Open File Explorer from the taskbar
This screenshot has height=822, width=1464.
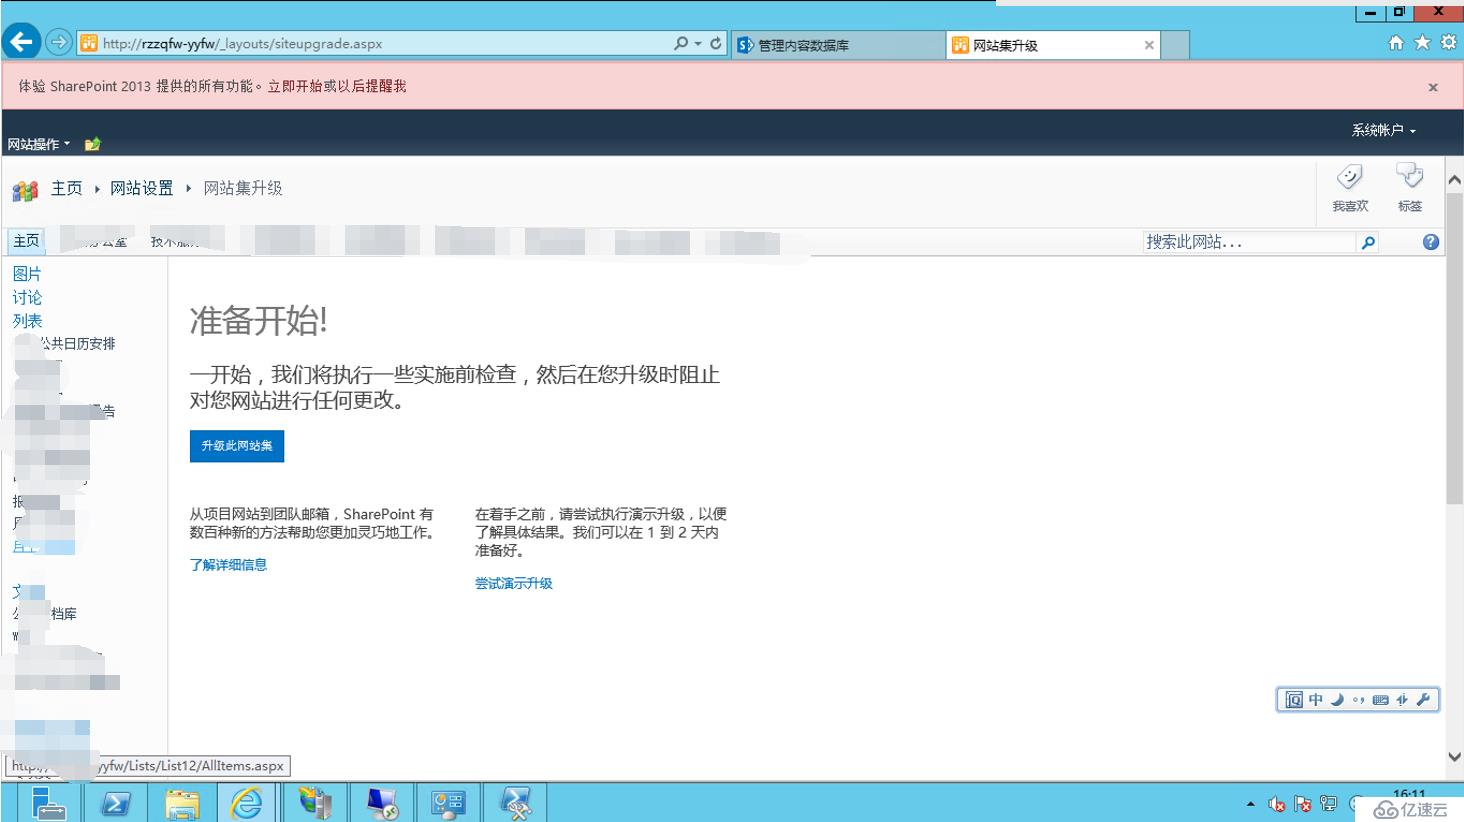tap(181, 803)
